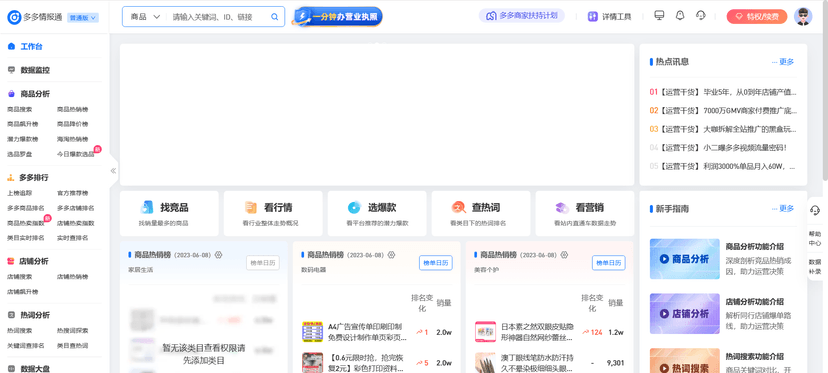This screenshot has width=828, height=373.
Task: Open 海淘热销榜 sidebar link
Action: click(x=72, y=139)
